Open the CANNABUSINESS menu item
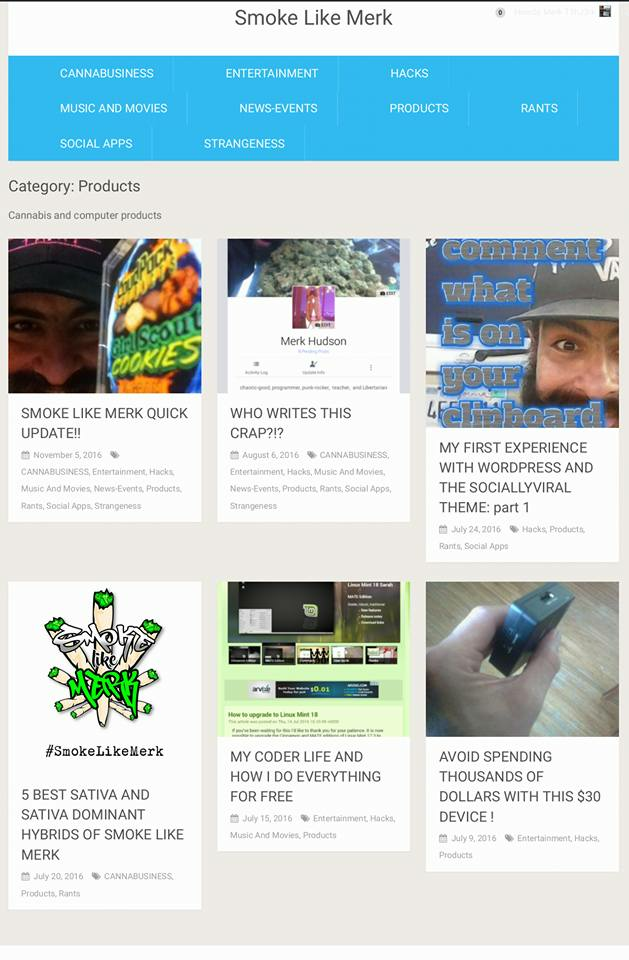 click(107, 73)
